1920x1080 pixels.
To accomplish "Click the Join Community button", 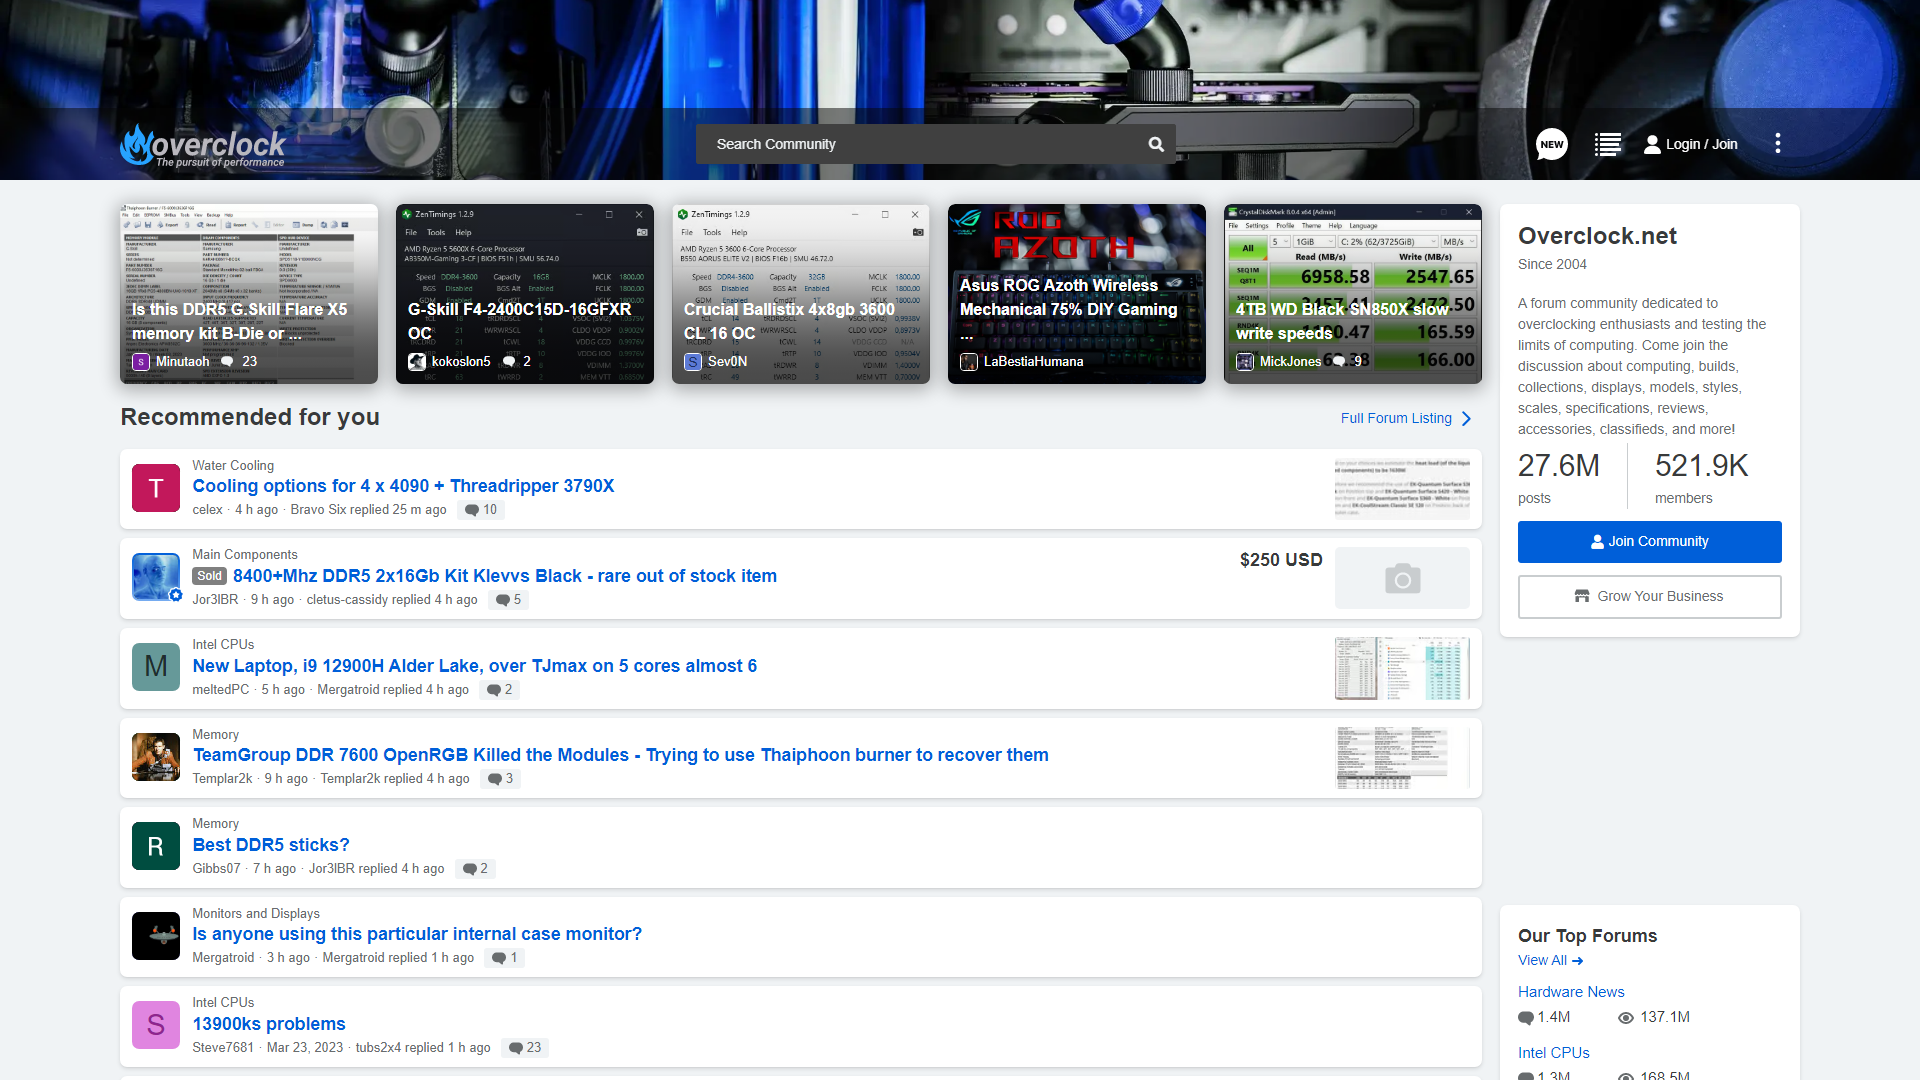I will pos(1649,541).
